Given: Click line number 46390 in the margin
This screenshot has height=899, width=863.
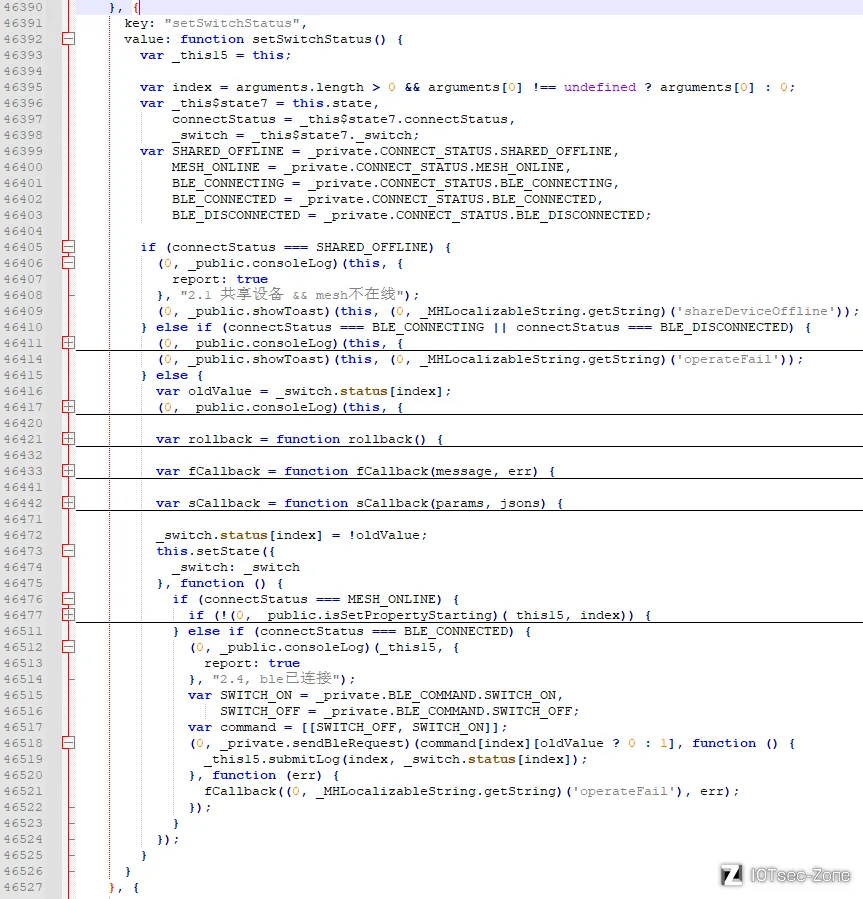Looking at the screenshot, I should 23,7.
